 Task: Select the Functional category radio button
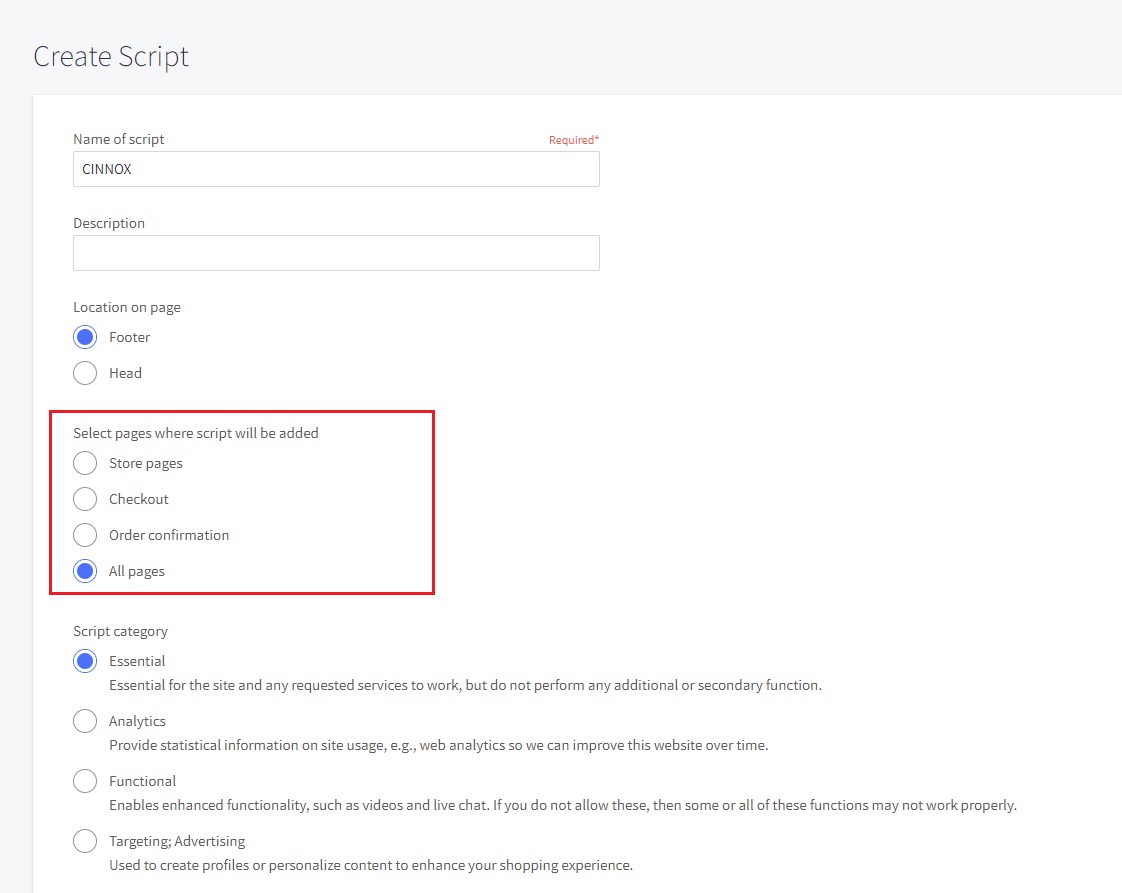(86, 781)
